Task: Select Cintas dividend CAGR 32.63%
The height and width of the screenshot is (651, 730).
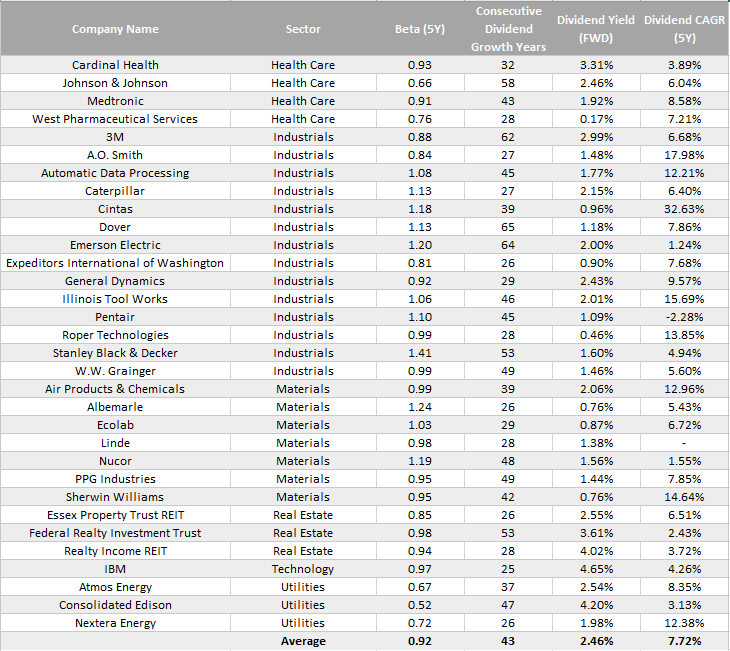Action: coord(684,209)
